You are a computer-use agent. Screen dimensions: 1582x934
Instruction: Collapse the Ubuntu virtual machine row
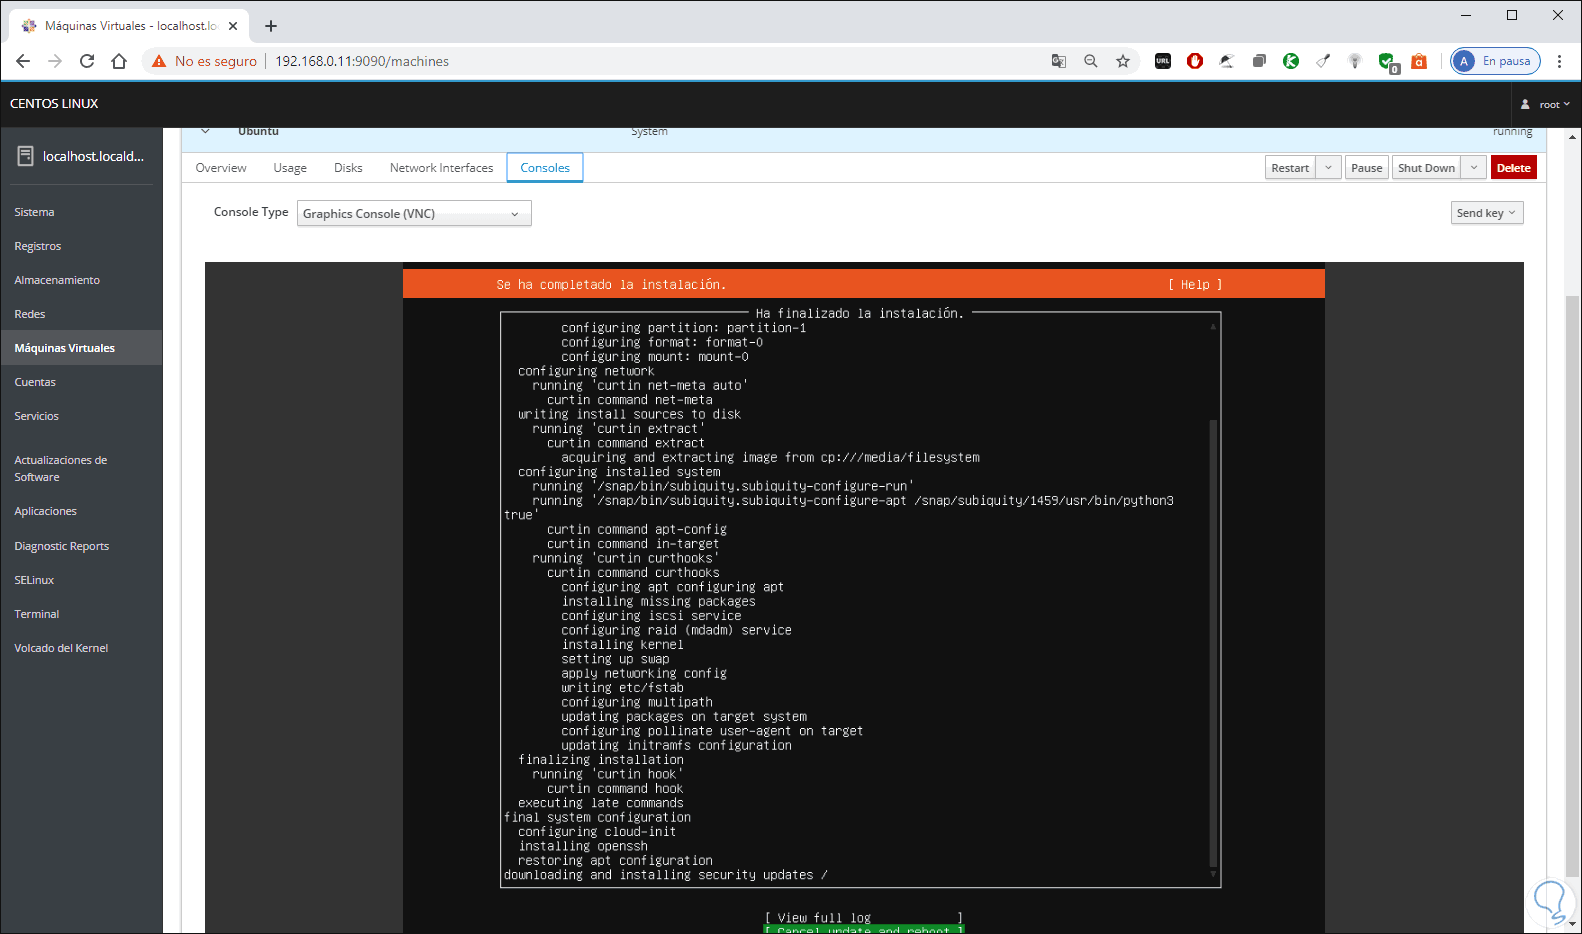[x=205, y=131]
